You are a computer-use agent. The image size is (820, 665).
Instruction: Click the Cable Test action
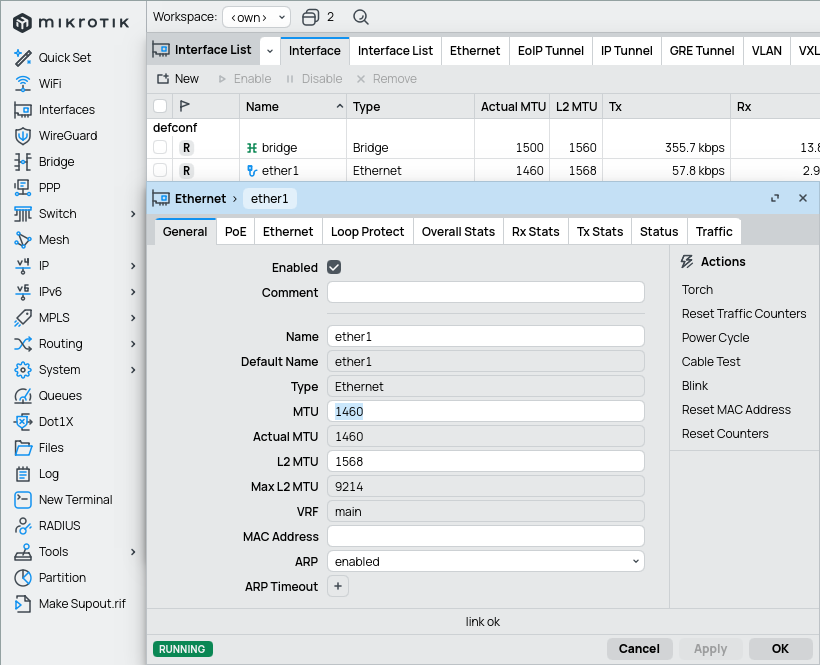711,362
